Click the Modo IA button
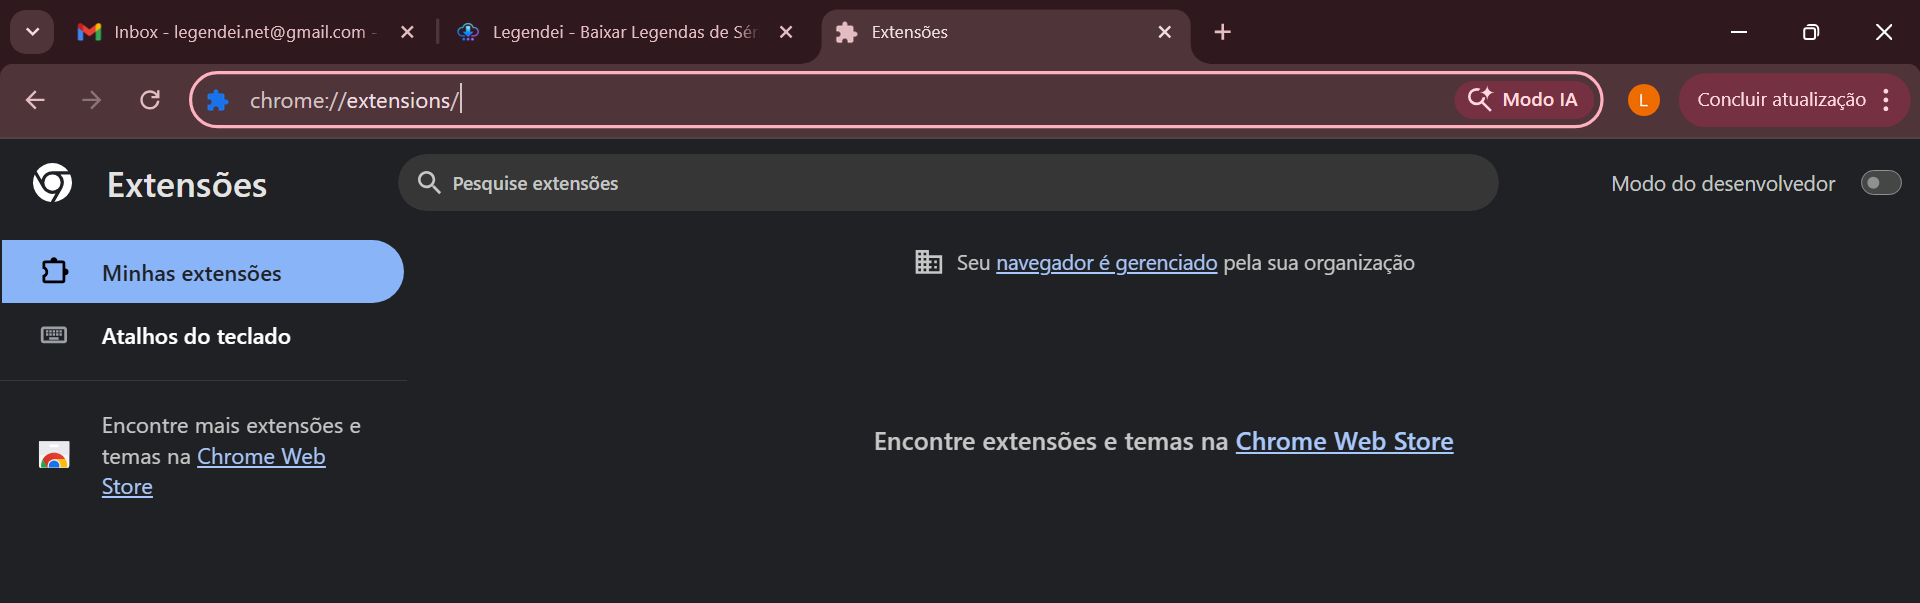This screenshot has width=1920, height=603. coord(1524,100)
